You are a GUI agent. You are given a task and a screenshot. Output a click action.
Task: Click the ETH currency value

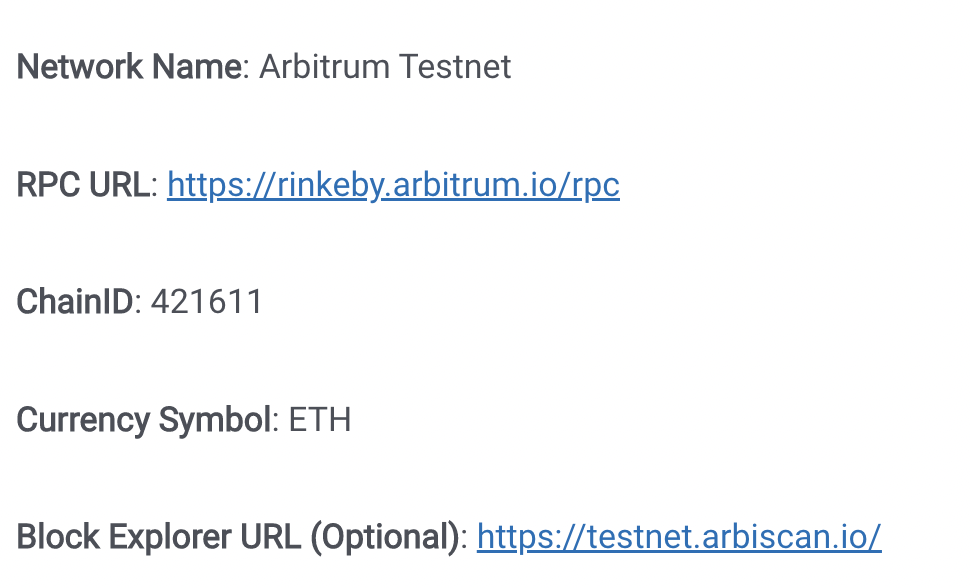coord(320,420)
